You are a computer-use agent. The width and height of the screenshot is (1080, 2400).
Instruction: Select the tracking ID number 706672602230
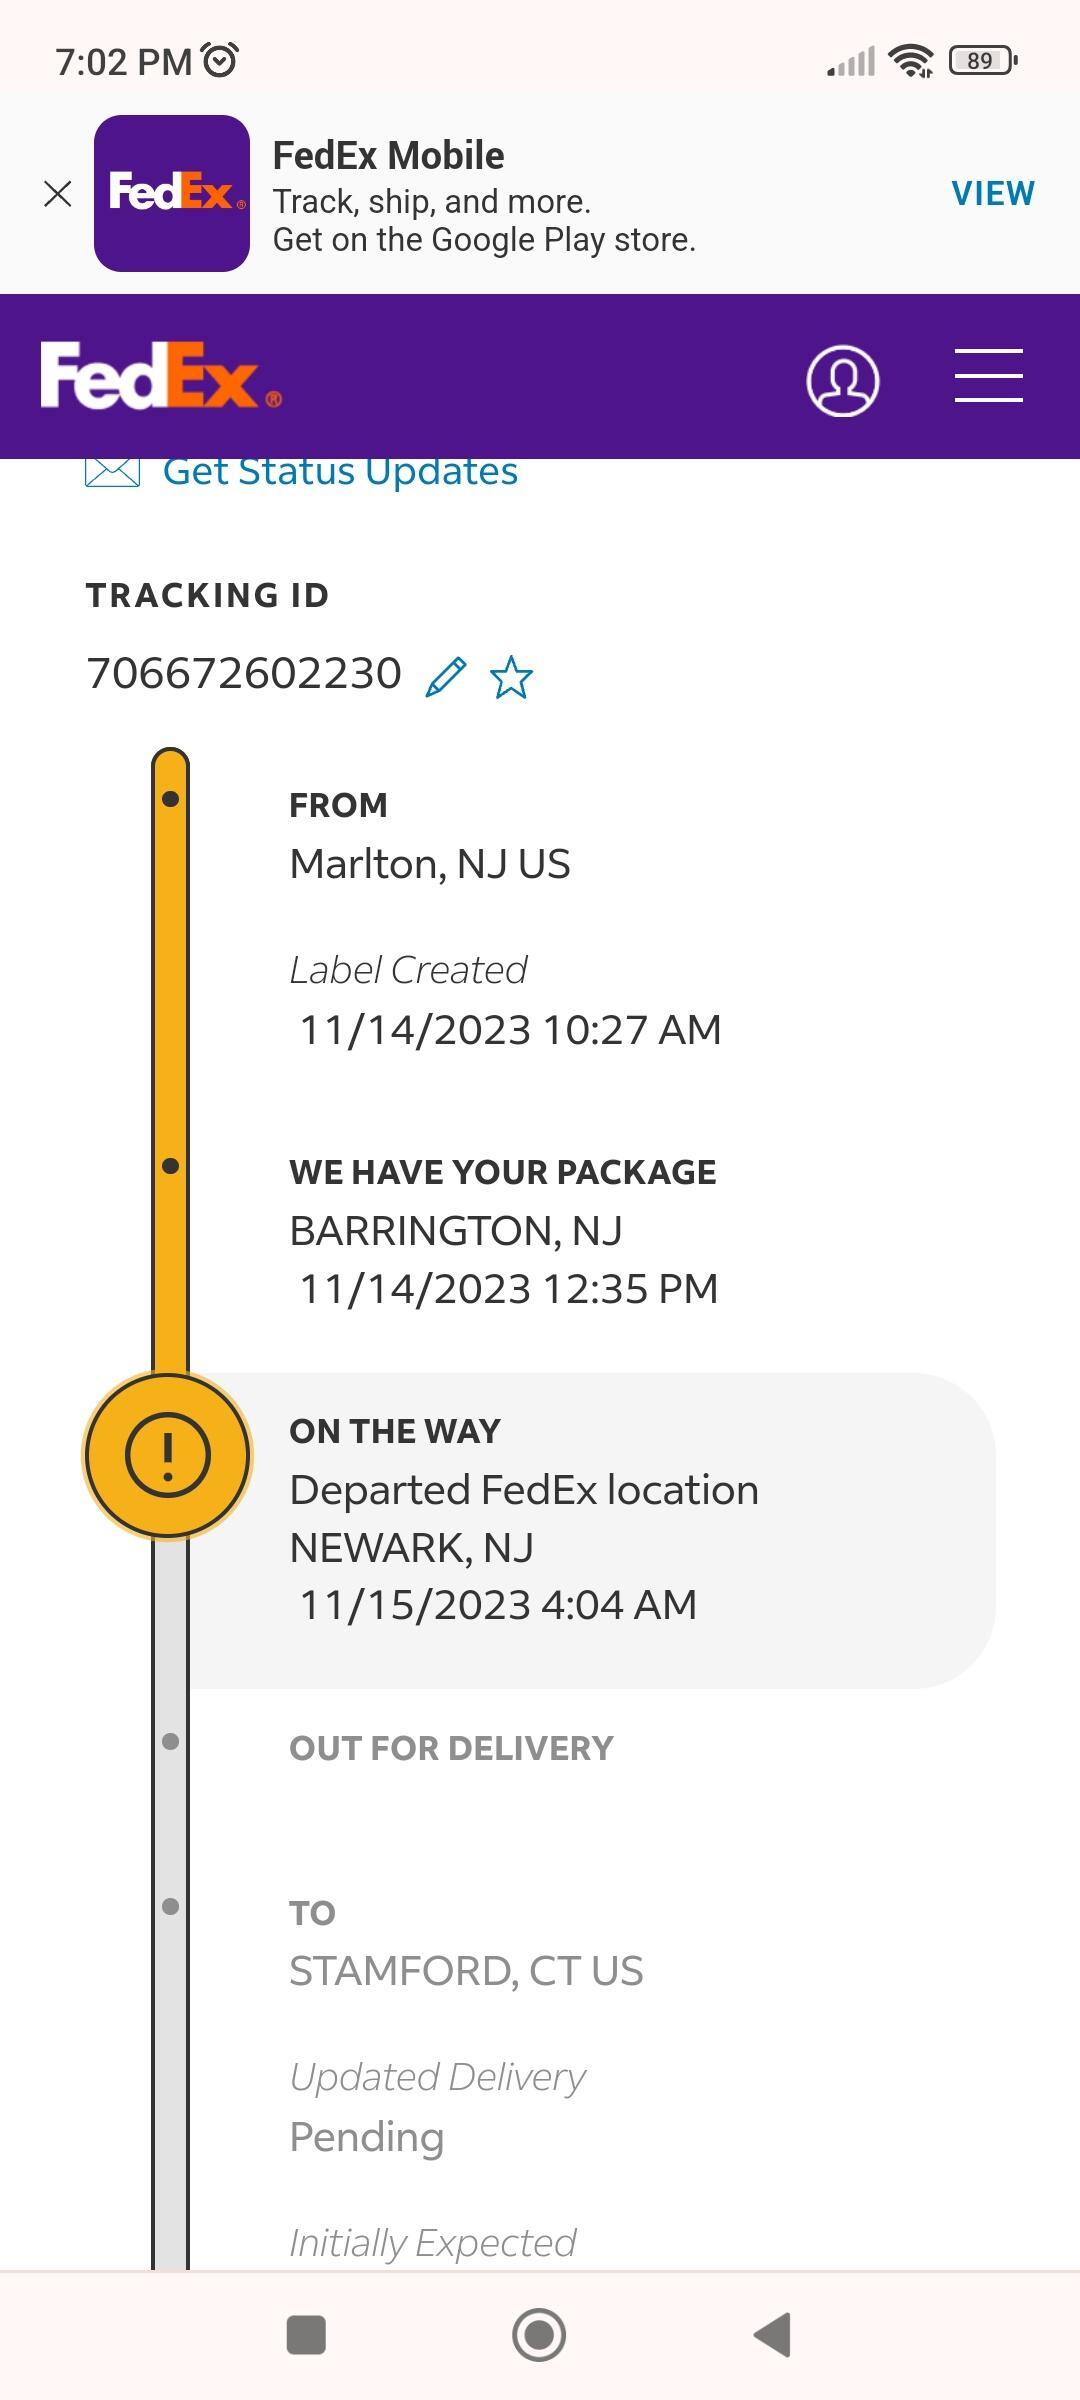244,674
